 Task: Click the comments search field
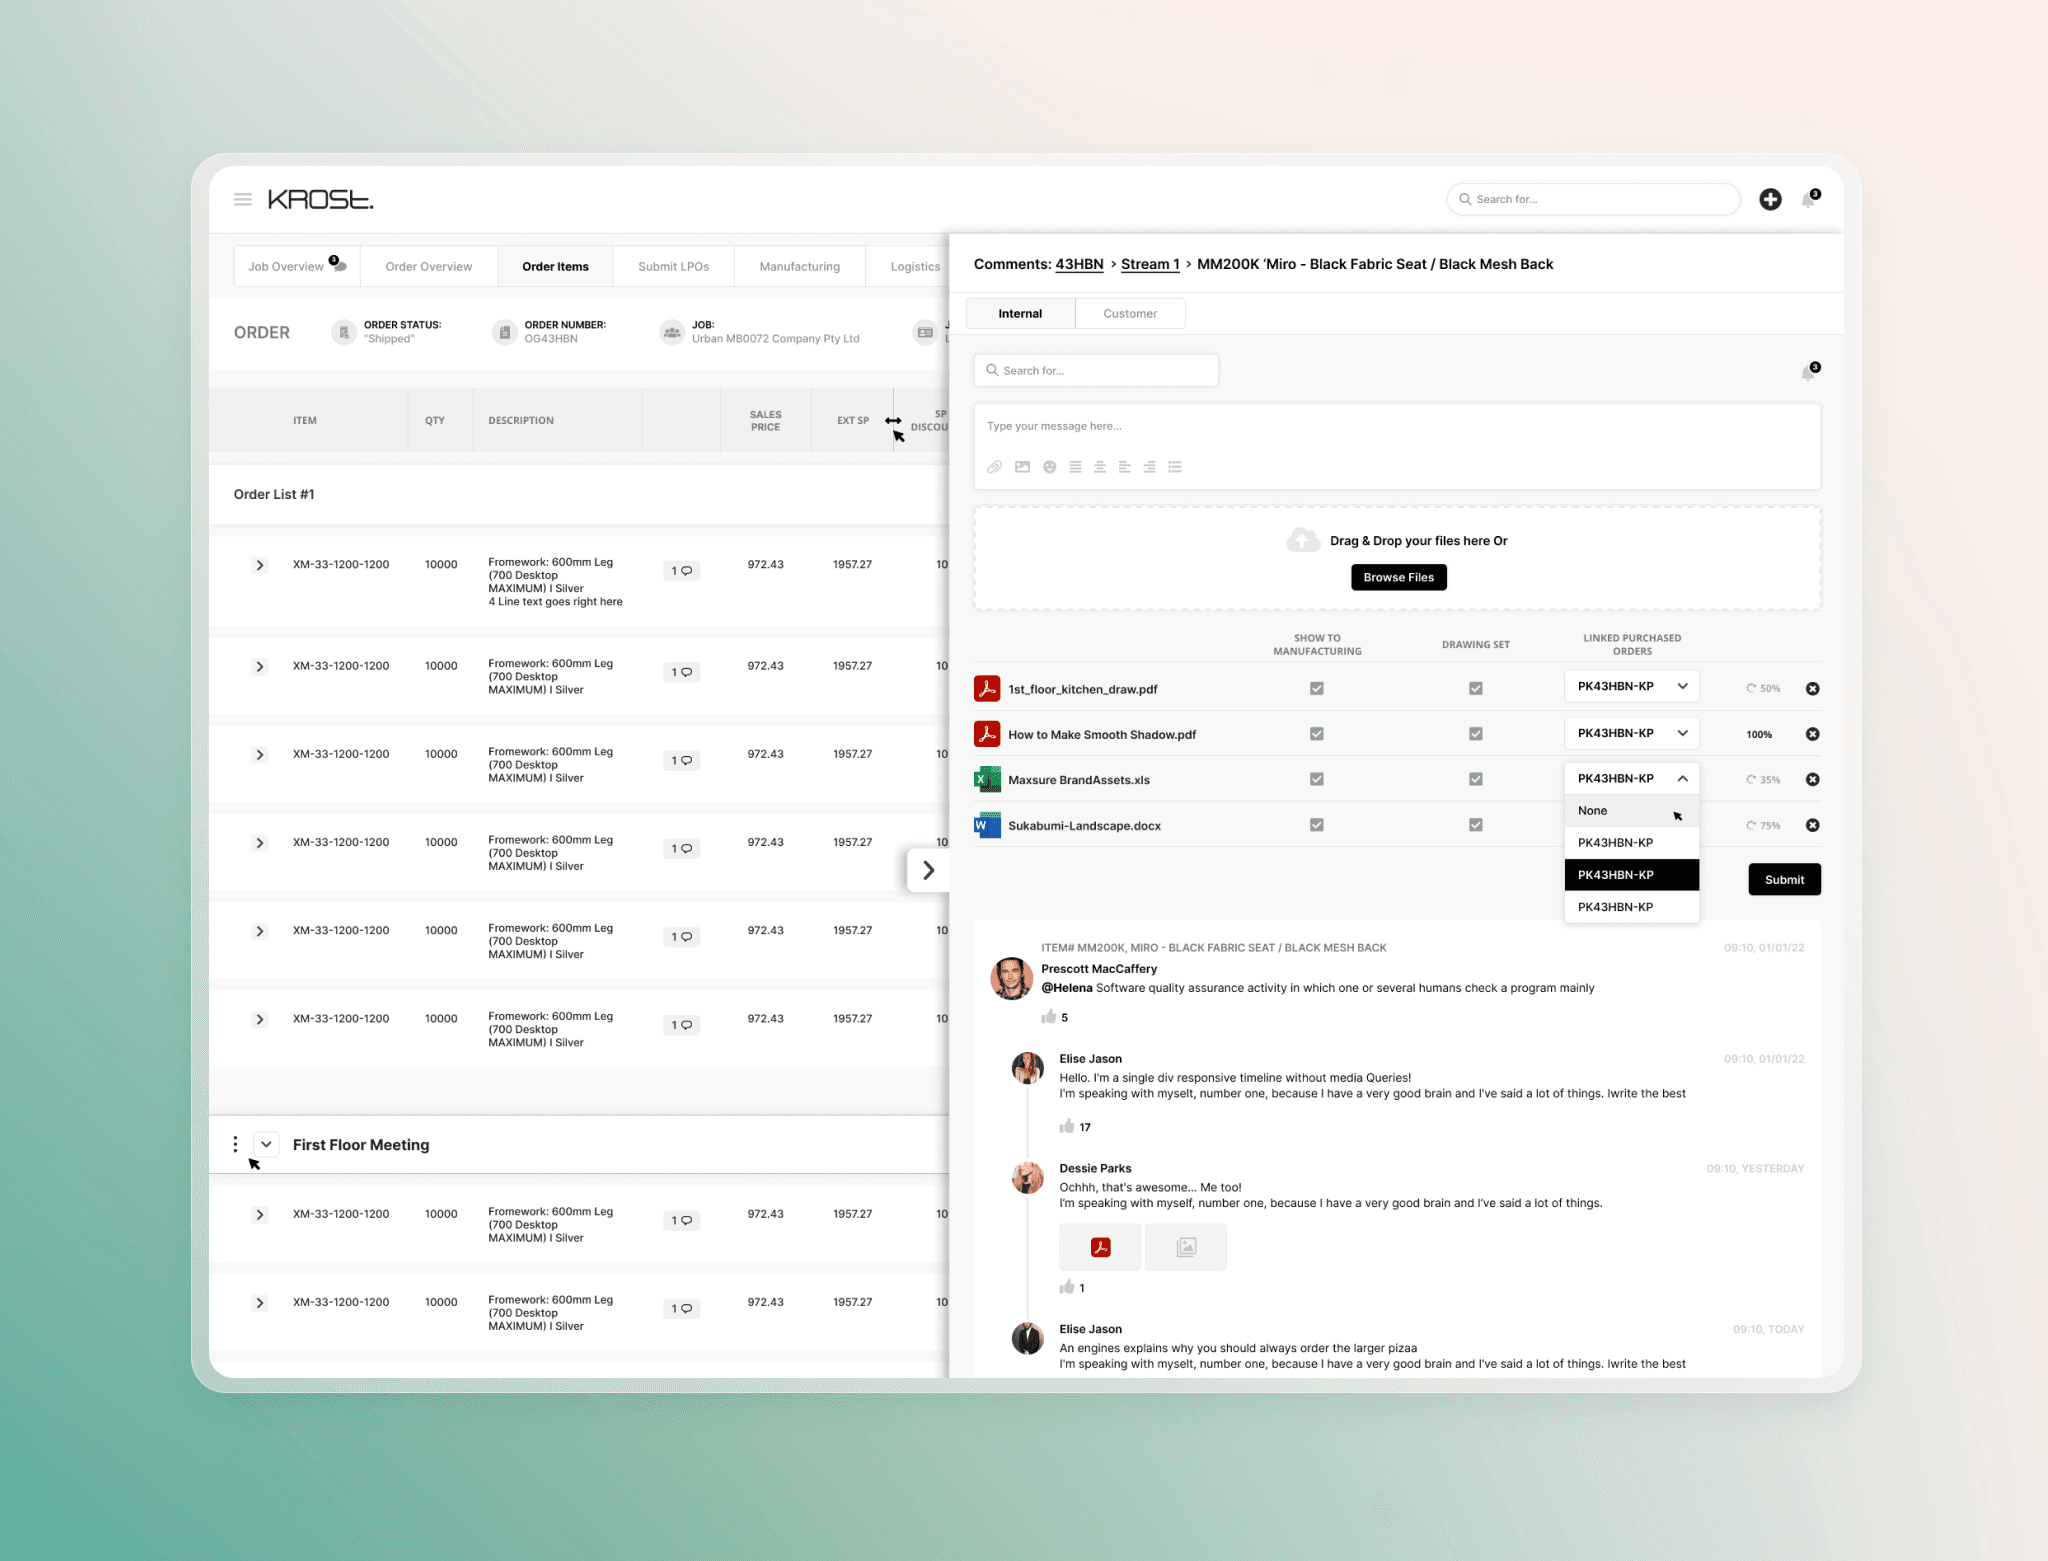1096,371
